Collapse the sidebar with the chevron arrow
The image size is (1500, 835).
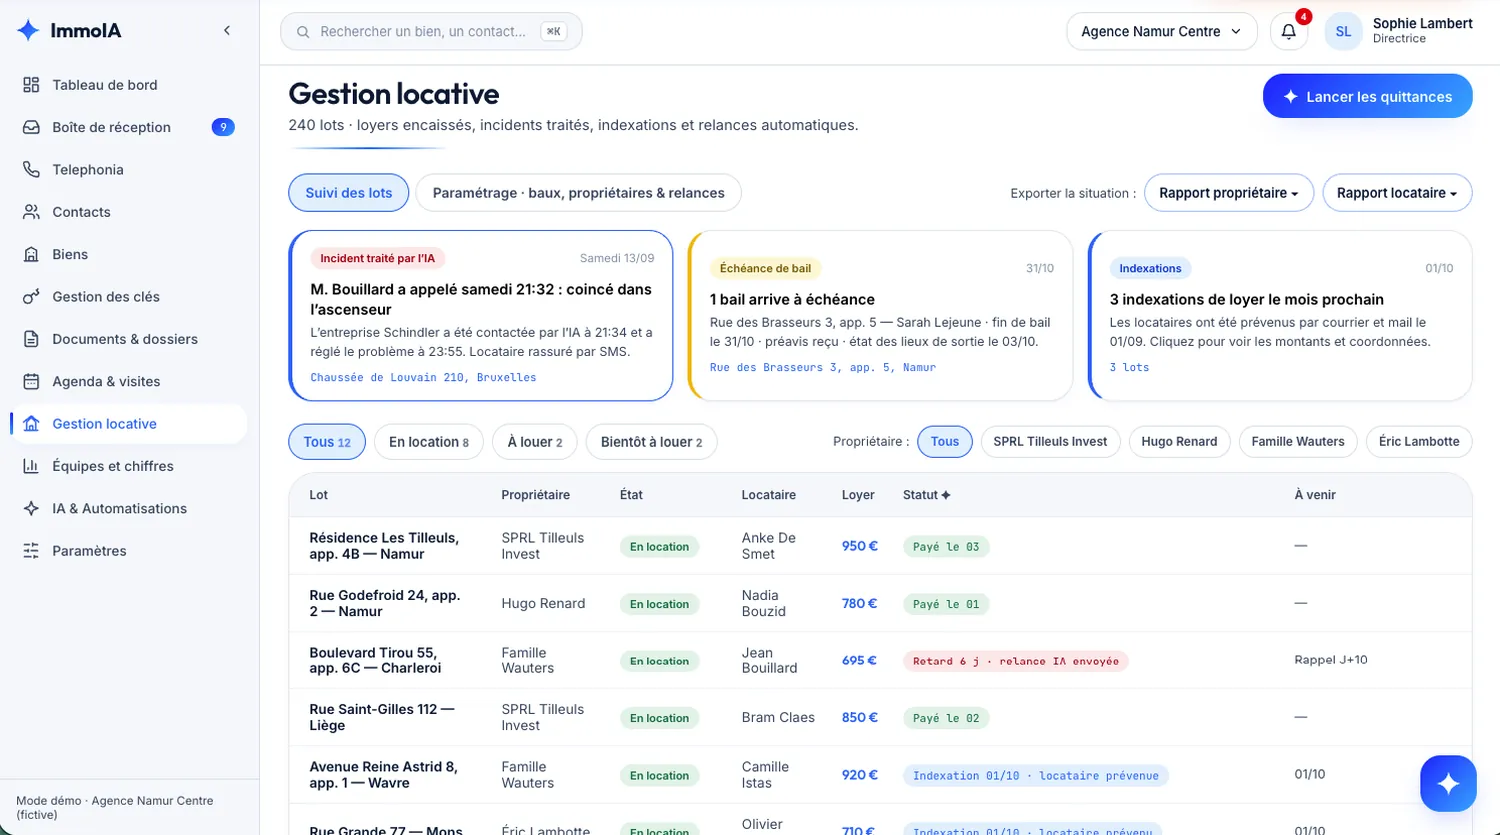click(x=227, y=31)
